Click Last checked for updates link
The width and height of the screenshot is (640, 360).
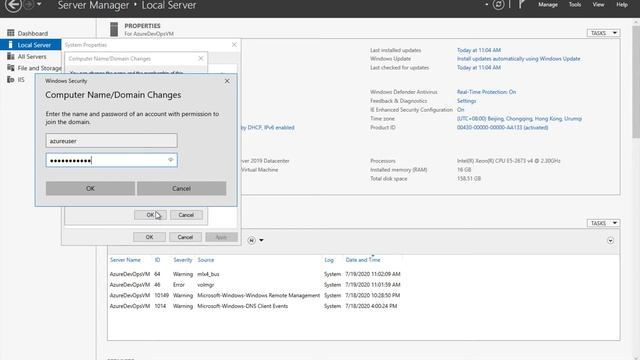click(x=478, y=68)
